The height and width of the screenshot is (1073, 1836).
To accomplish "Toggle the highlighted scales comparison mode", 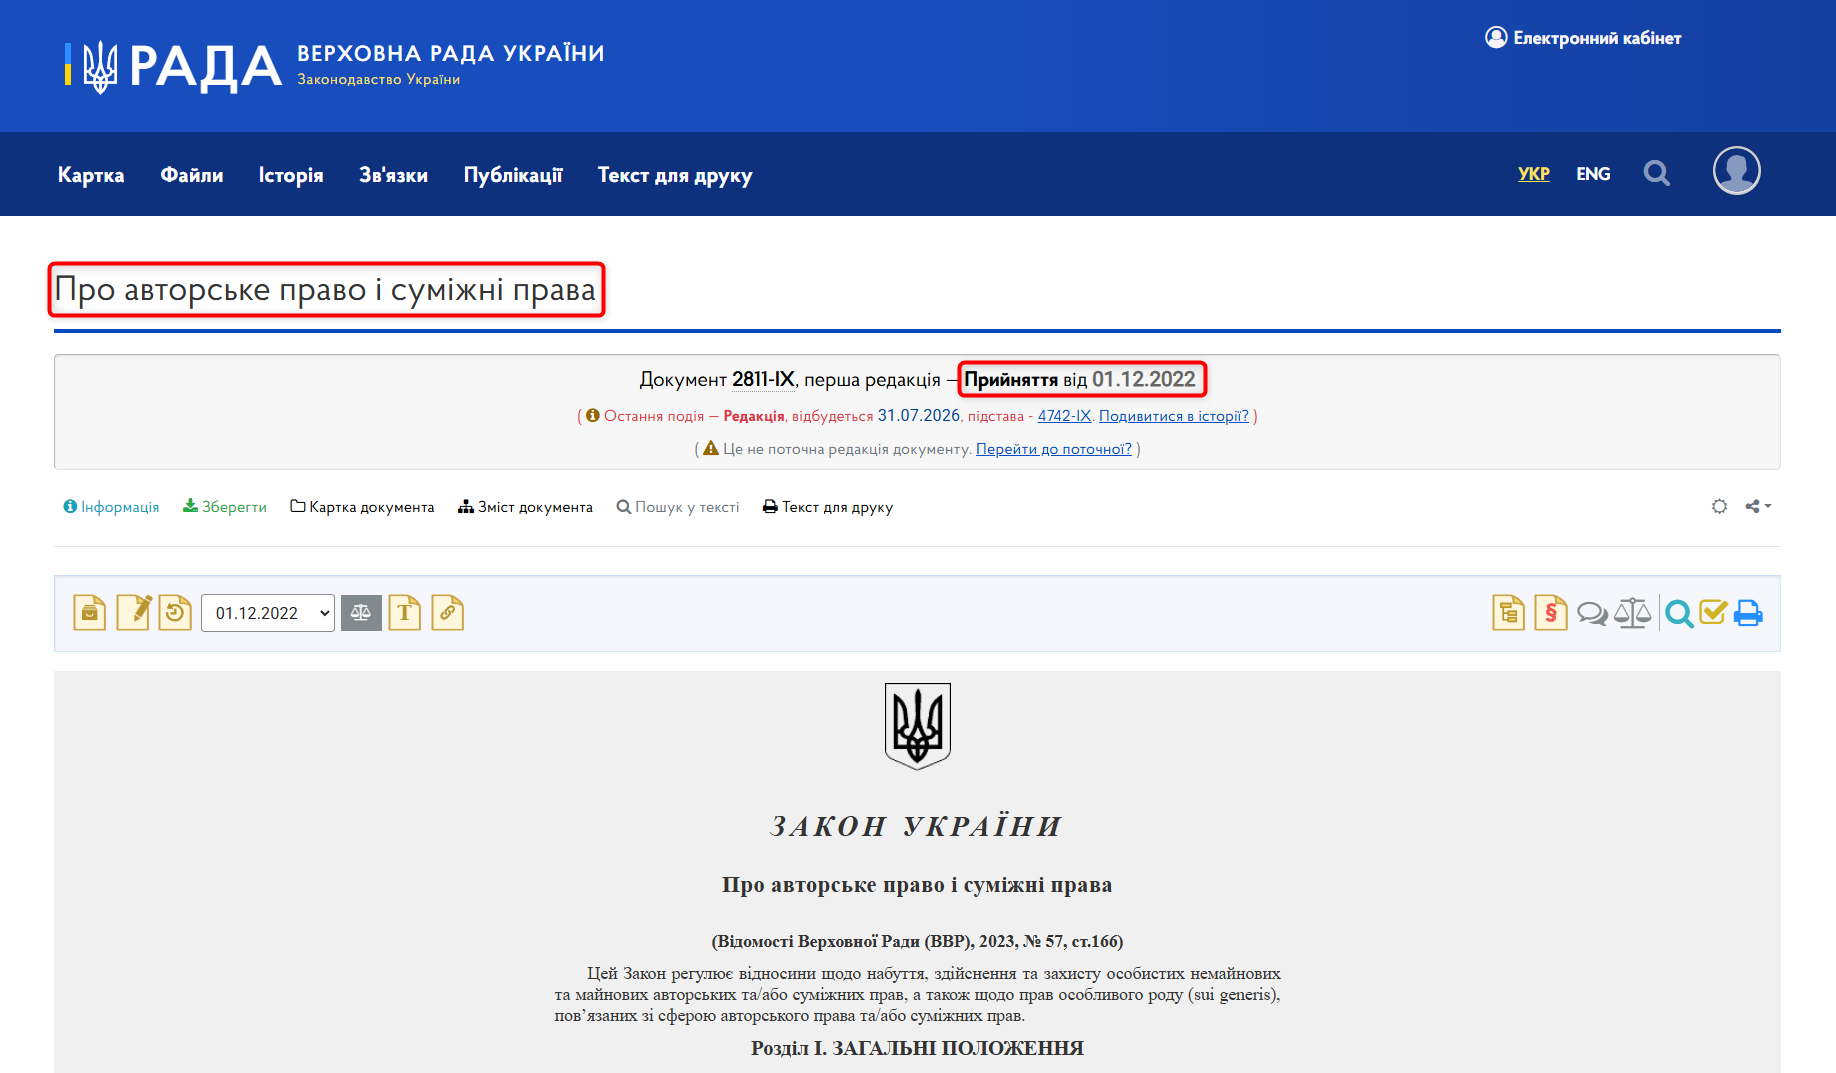I will coord(361,613).
